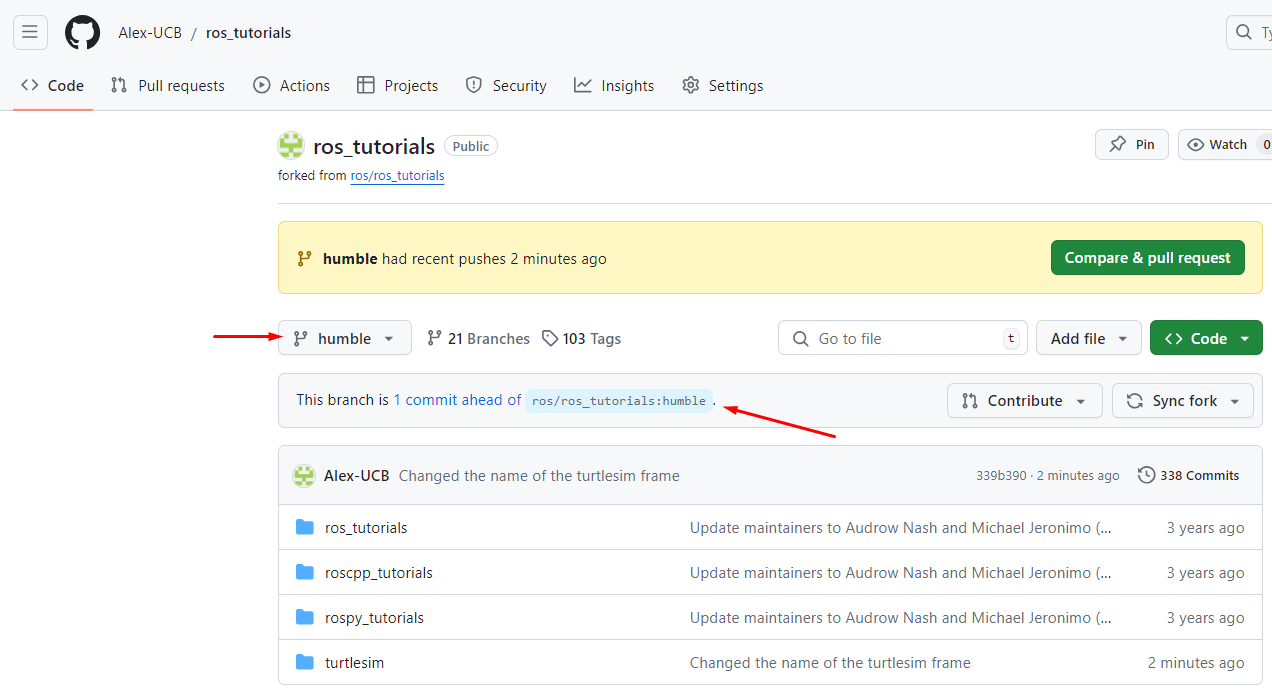Click the Alex-UCB commit author avatar
The width and height of the screenshot is (1272, 693).
click(304, 476)
